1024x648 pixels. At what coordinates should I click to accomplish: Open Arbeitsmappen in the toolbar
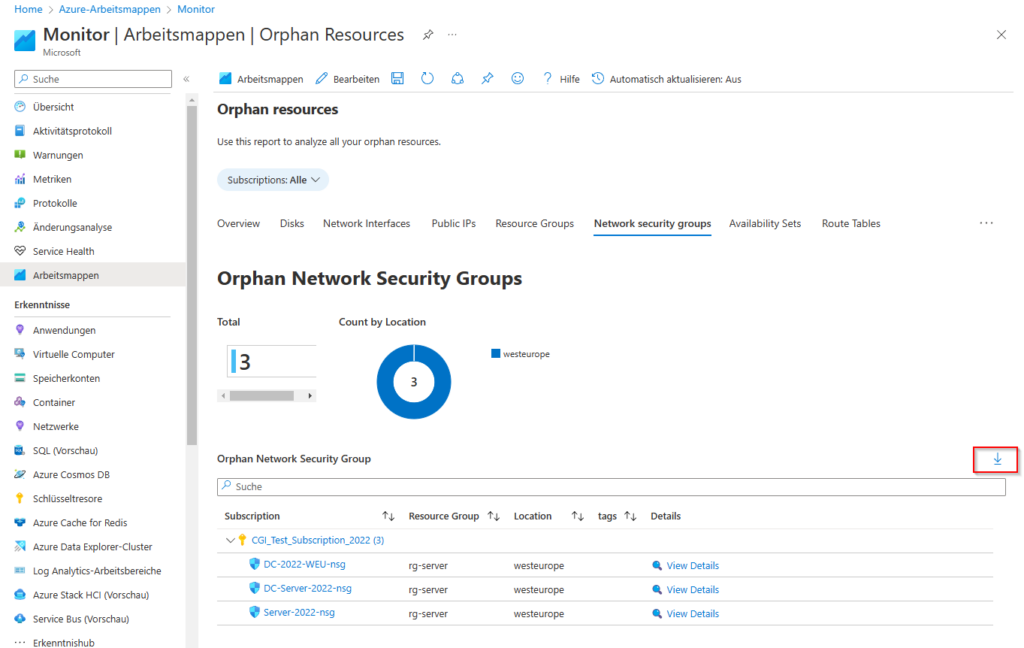(261, 79)
